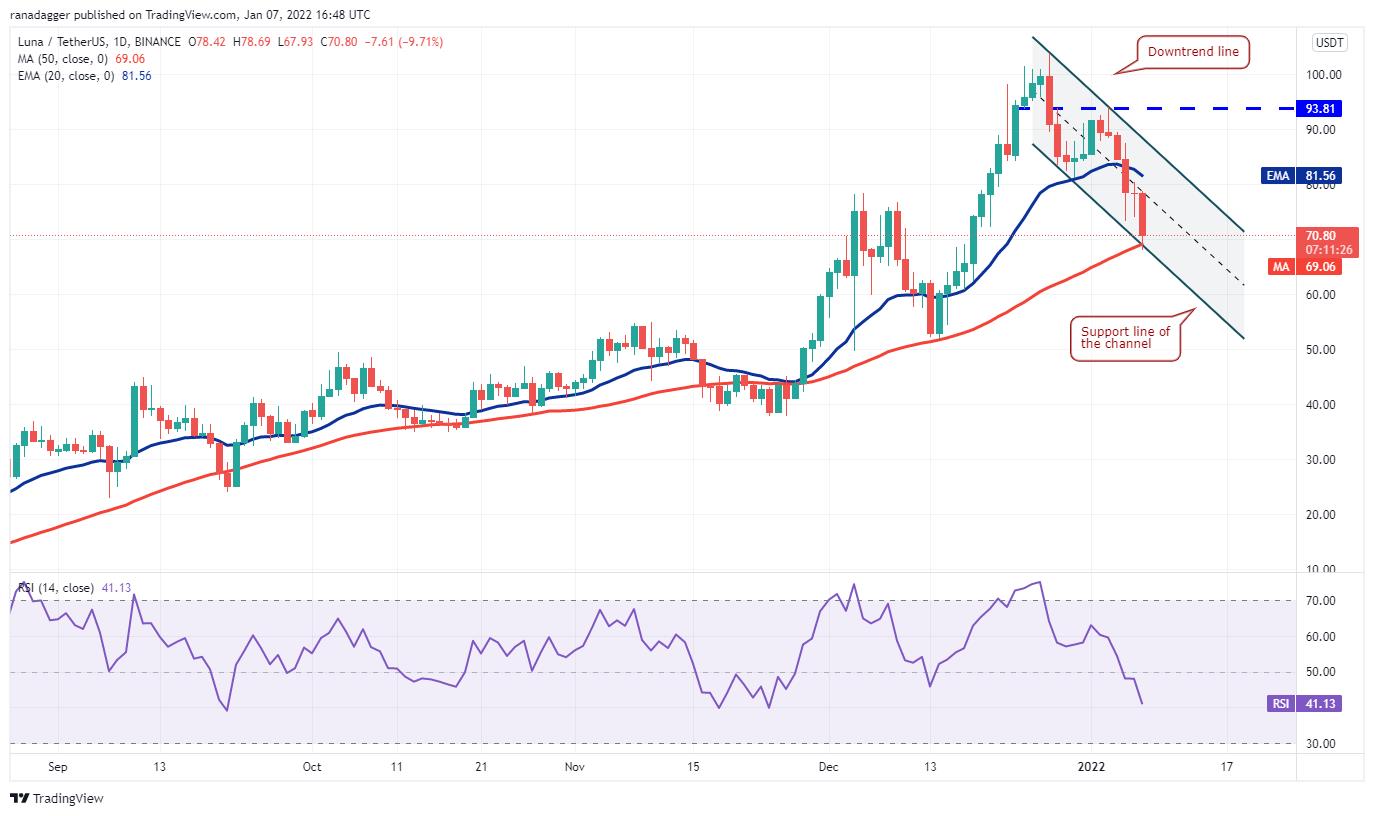Click the 'Nov' date label on the time axis
This screenshot has height=816, width=1374.
(x=574, y=767)
